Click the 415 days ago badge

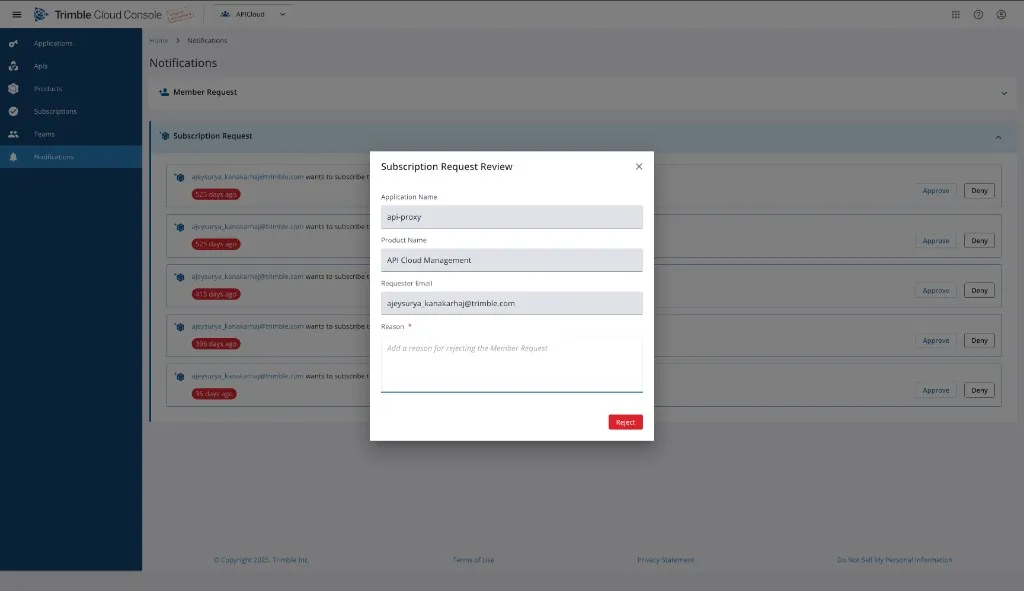[216, 294]
